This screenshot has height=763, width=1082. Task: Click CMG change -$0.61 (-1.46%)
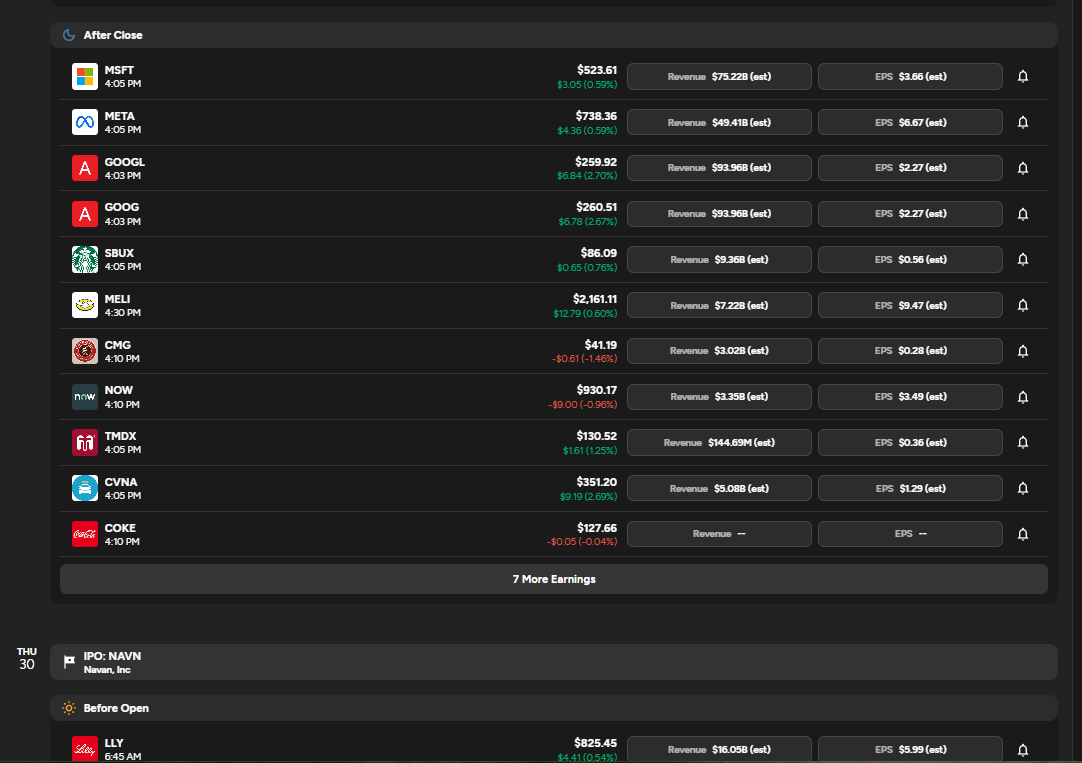pyautogui.click(x=584, y=359)
